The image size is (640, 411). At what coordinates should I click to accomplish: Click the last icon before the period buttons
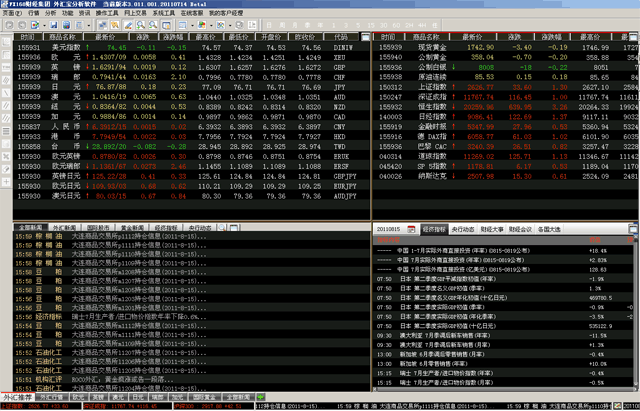251,25
